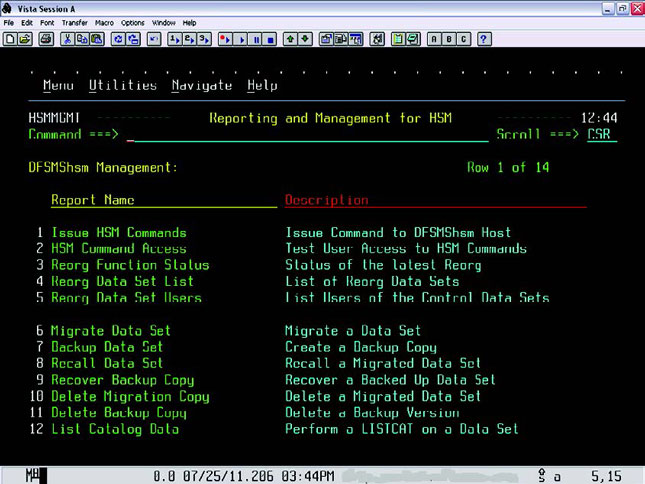Click the 12:44 time display
Image resolution: width=645 pixels, height=484 pixels.
599,118
